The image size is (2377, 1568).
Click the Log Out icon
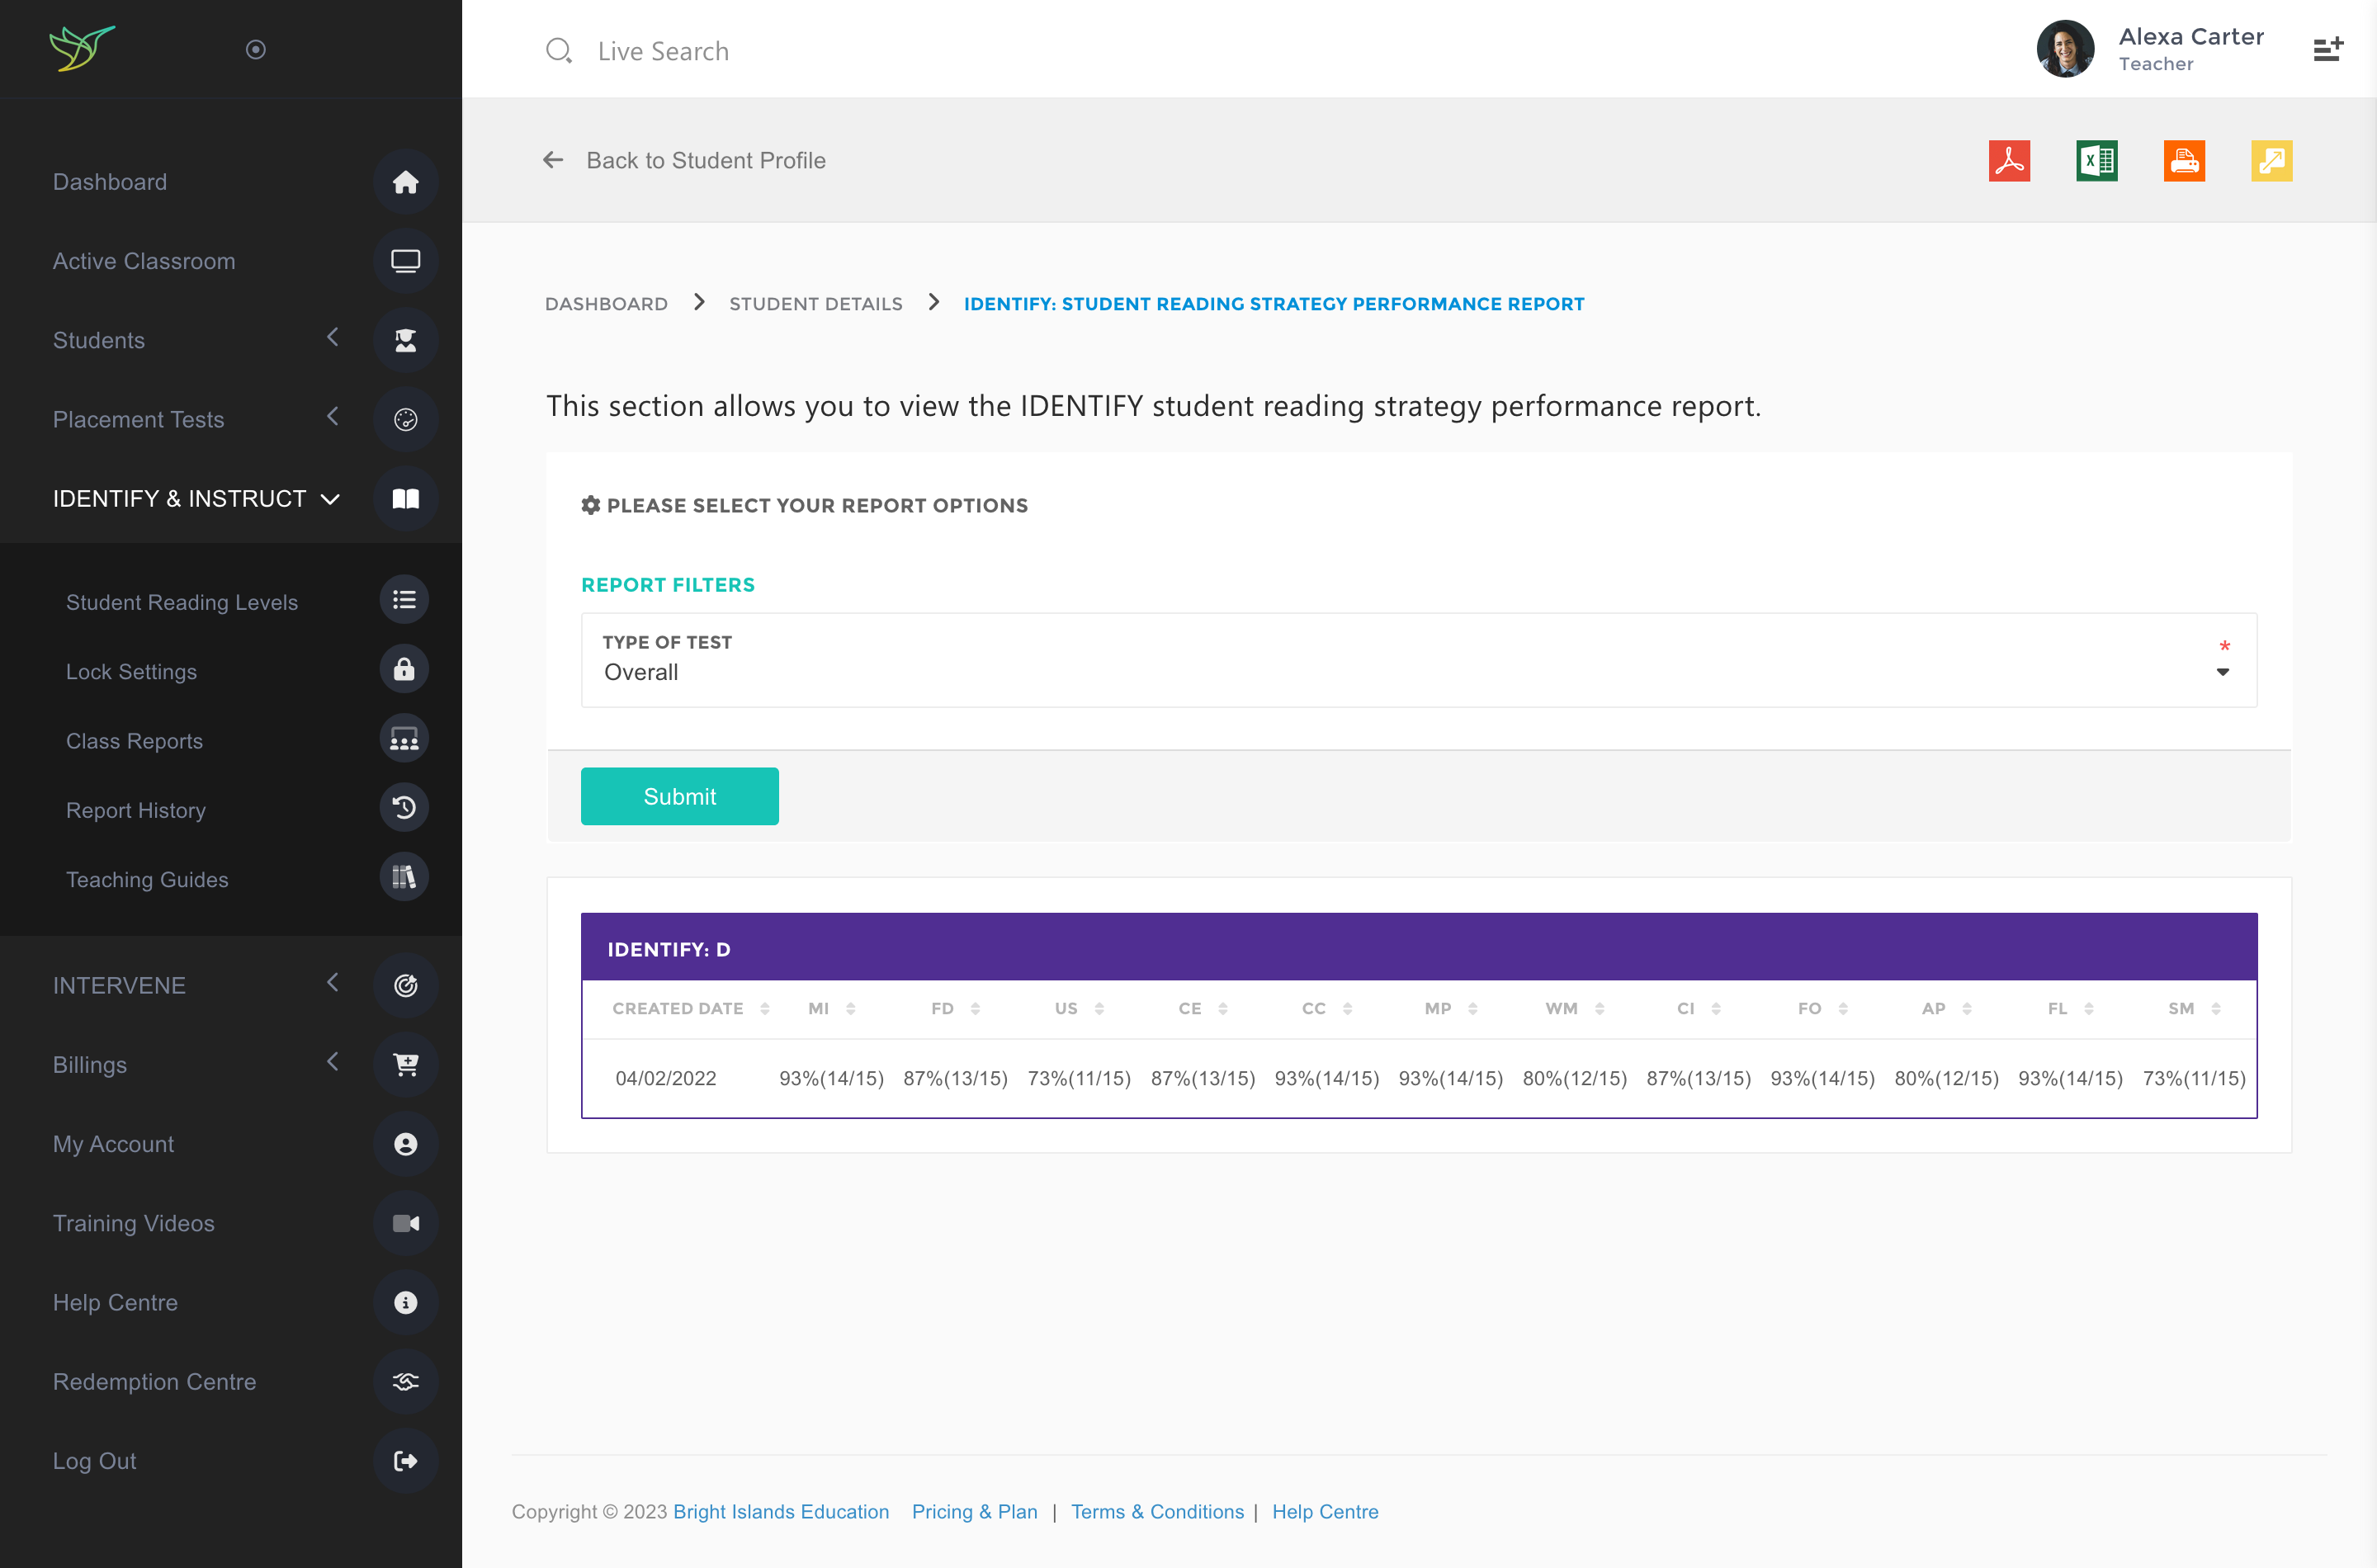(x=405, y=1461)
